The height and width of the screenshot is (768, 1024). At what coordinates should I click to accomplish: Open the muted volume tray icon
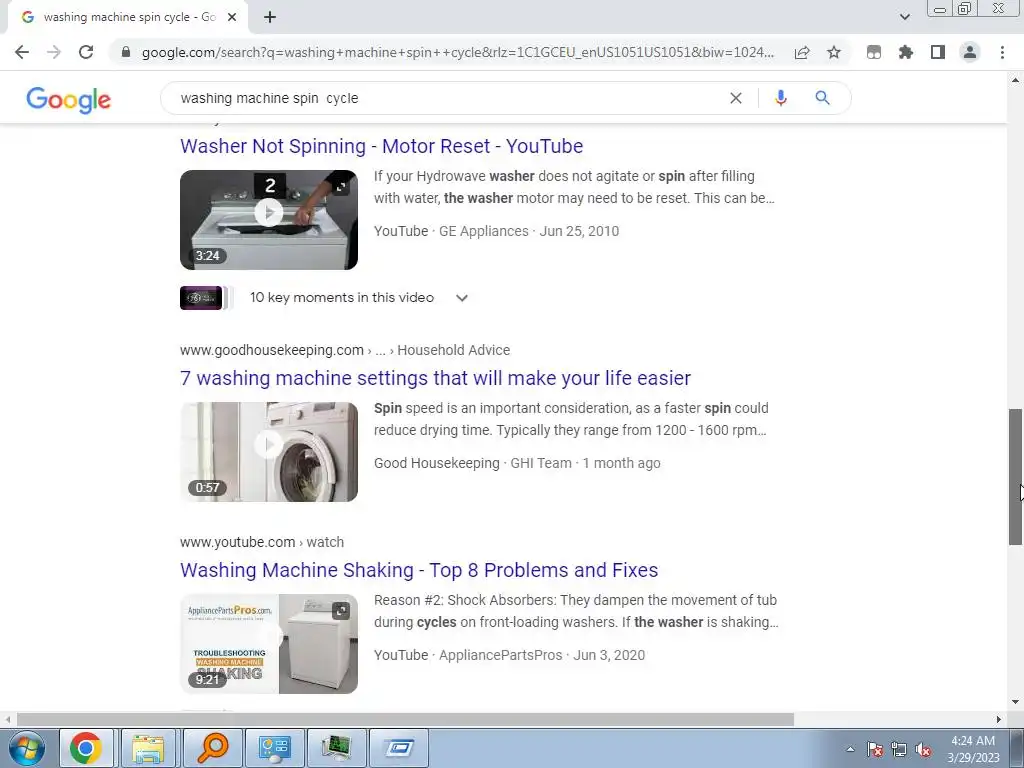pyautogui.click(x=923, y=749)
